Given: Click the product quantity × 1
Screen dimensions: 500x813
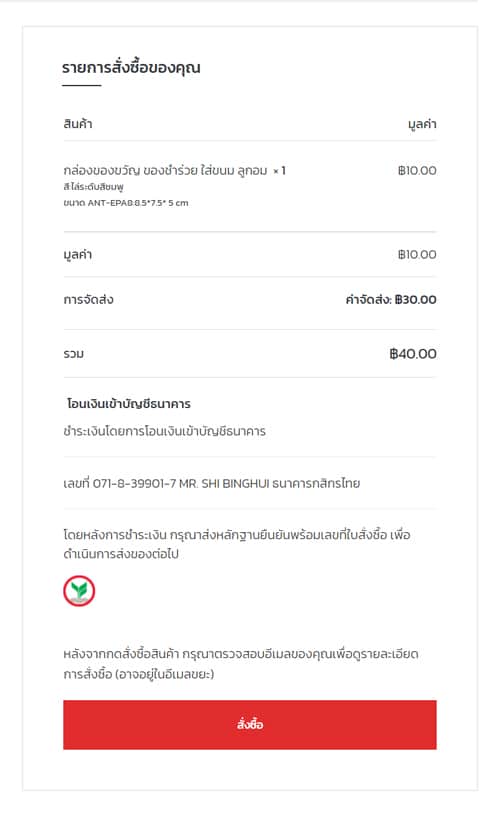Looking at the screenshot, I should [x=280, y=171].
